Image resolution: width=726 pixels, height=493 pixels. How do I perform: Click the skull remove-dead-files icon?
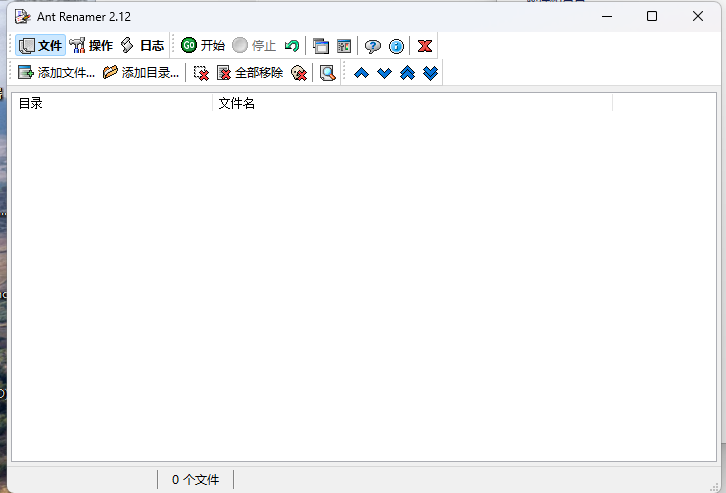(x=299, y=73)
